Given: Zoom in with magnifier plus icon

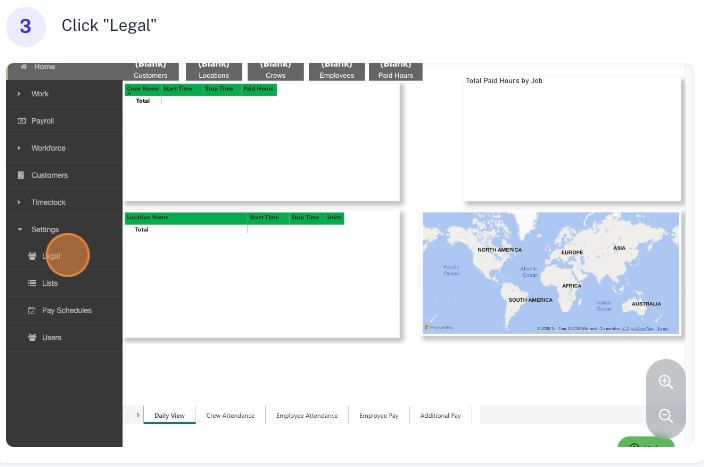Looking at the screenshot, I should coord(666,382).
